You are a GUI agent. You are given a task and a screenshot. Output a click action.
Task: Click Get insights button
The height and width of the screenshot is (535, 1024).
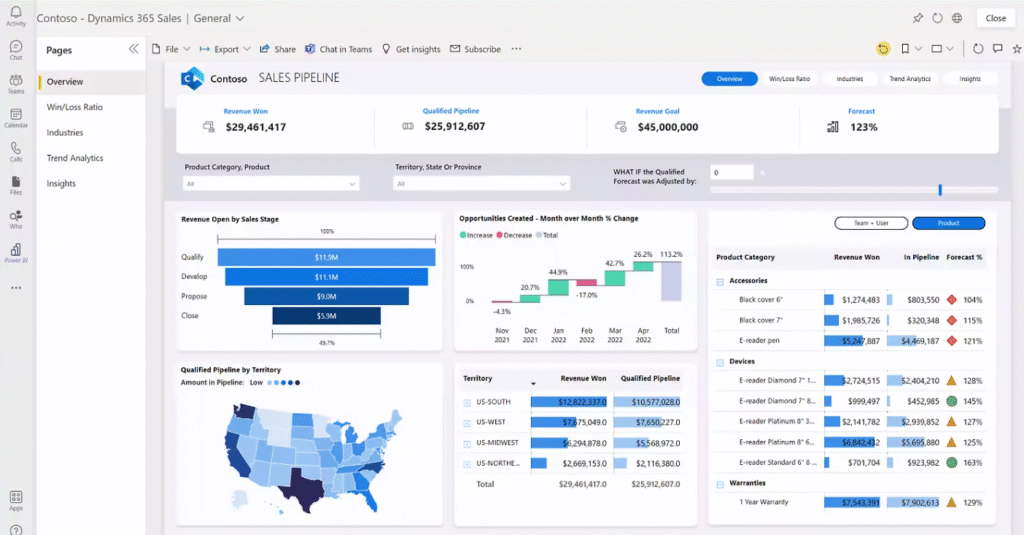click(411, 49)
